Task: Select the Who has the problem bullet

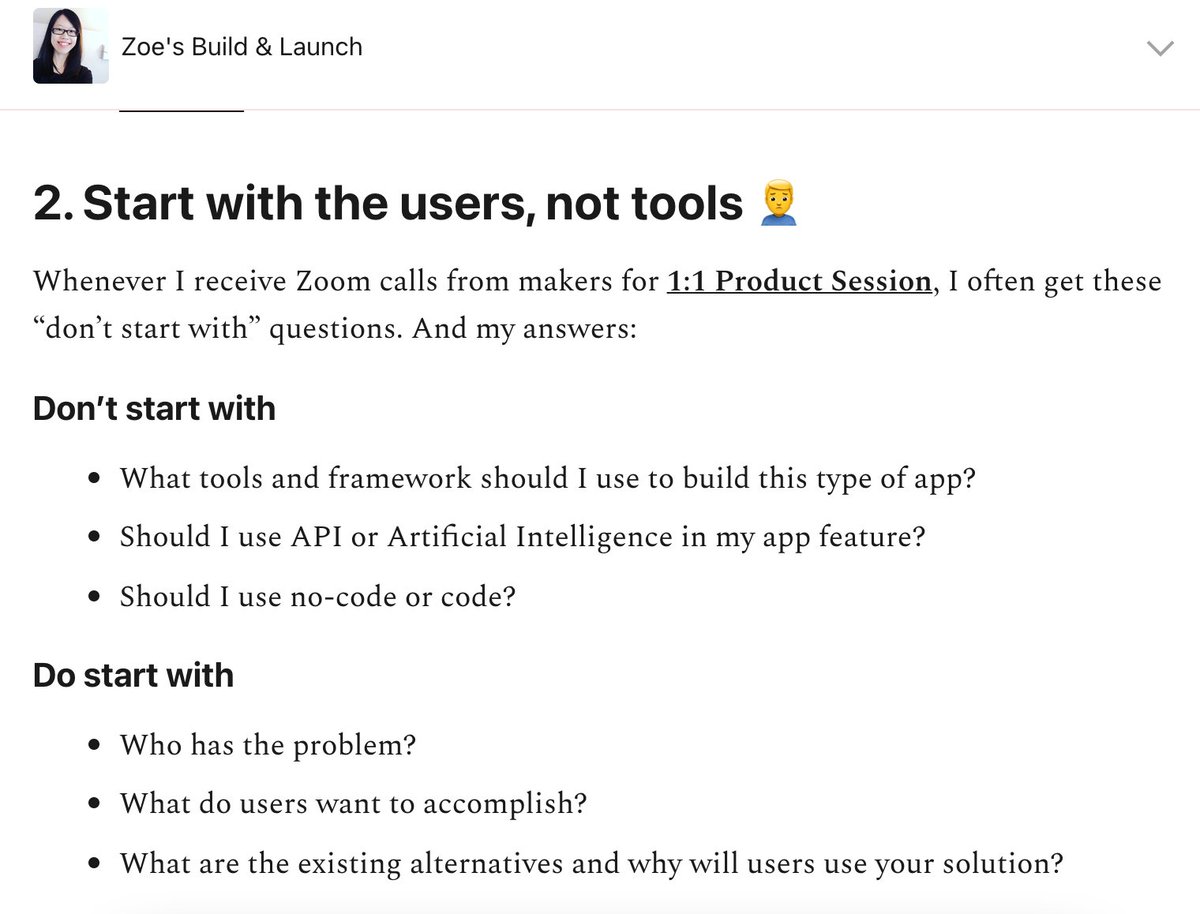Action: pyautogui.click(x=267, y=745)
